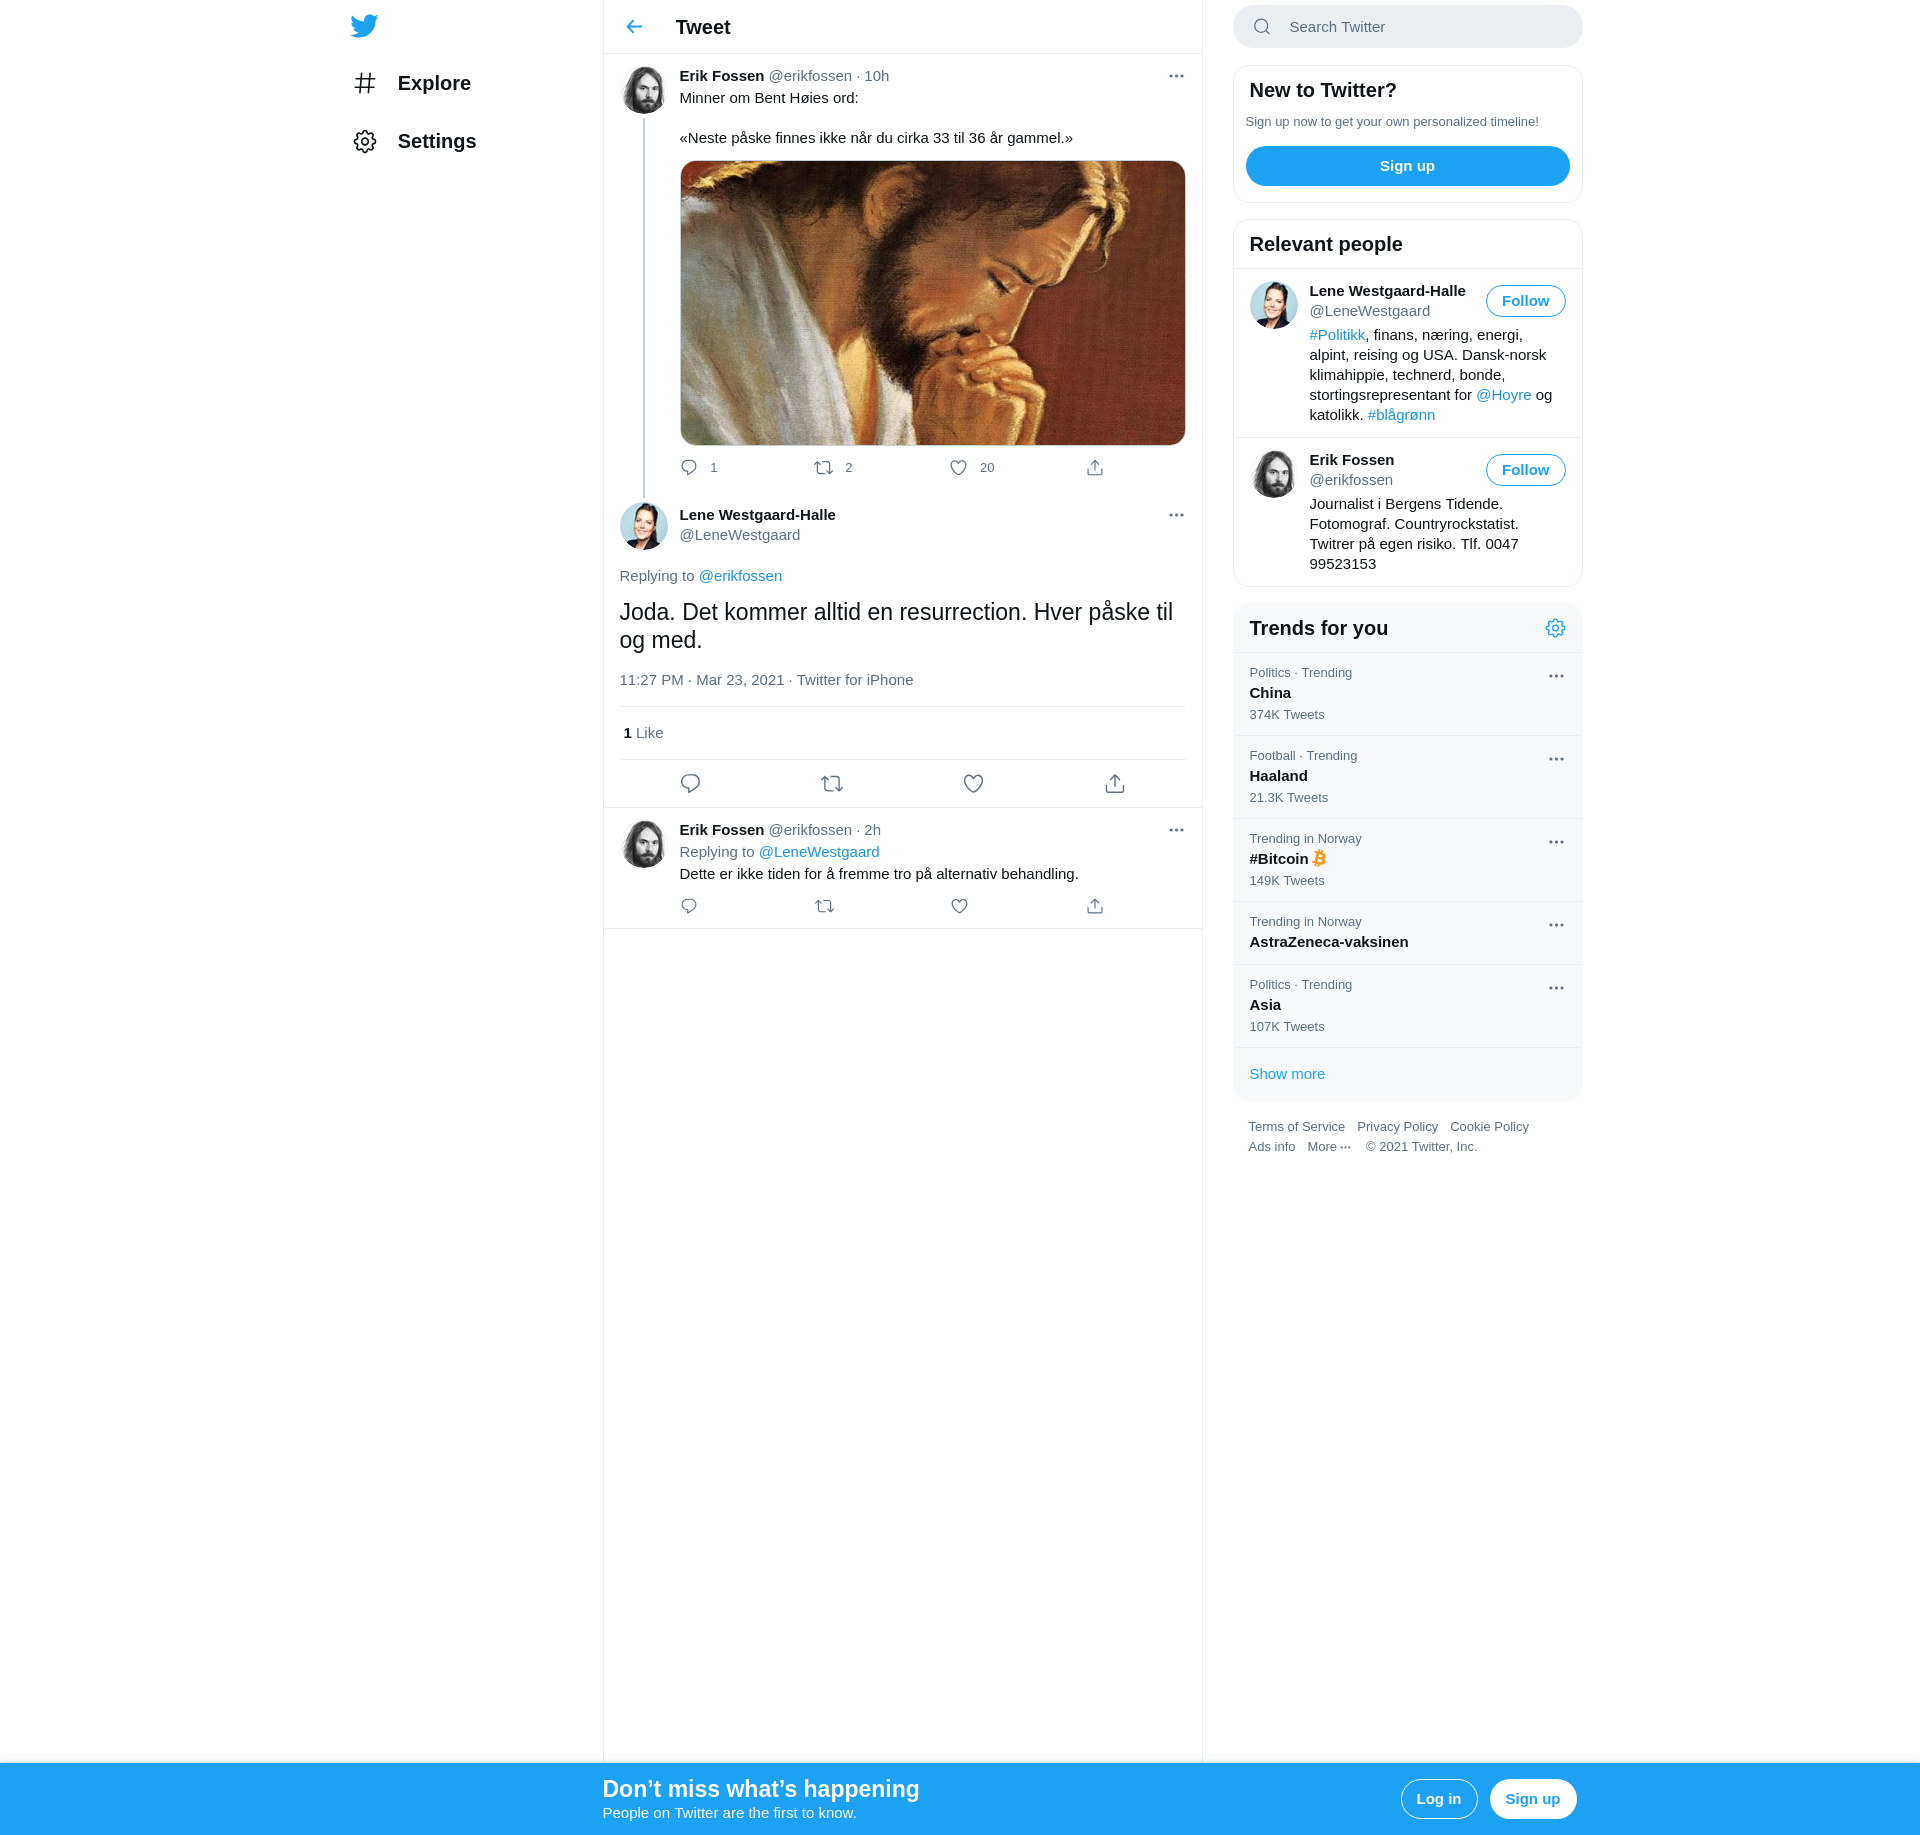Viewport: 1920px width, 1835px height.
Task: Open the Explore menu item
Action: tap(413, 83)
